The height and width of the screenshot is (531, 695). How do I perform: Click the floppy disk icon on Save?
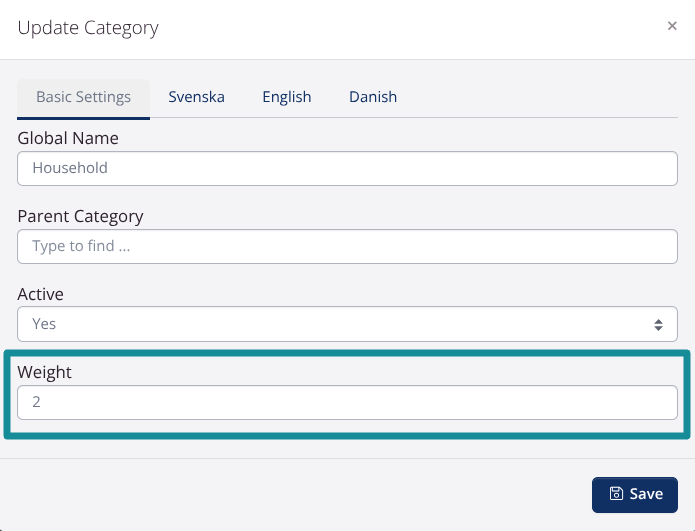616,494
